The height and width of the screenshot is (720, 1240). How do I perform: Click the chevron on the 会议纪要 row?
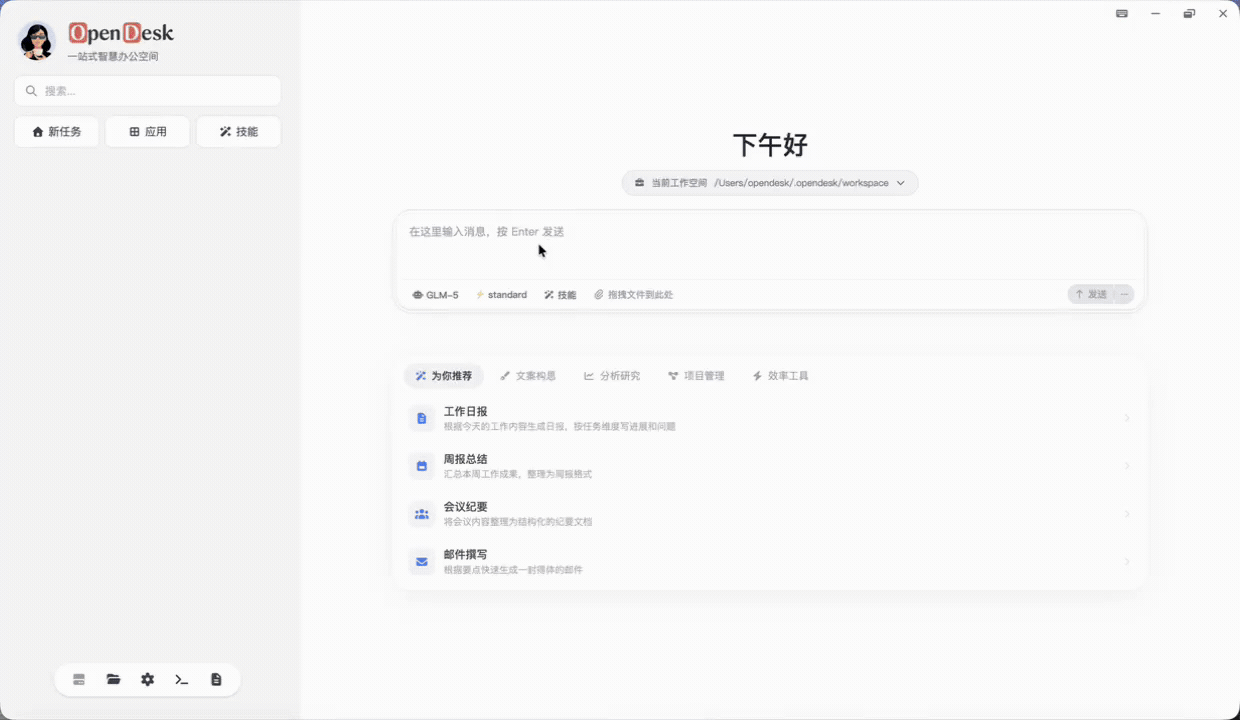[1127, 514]
